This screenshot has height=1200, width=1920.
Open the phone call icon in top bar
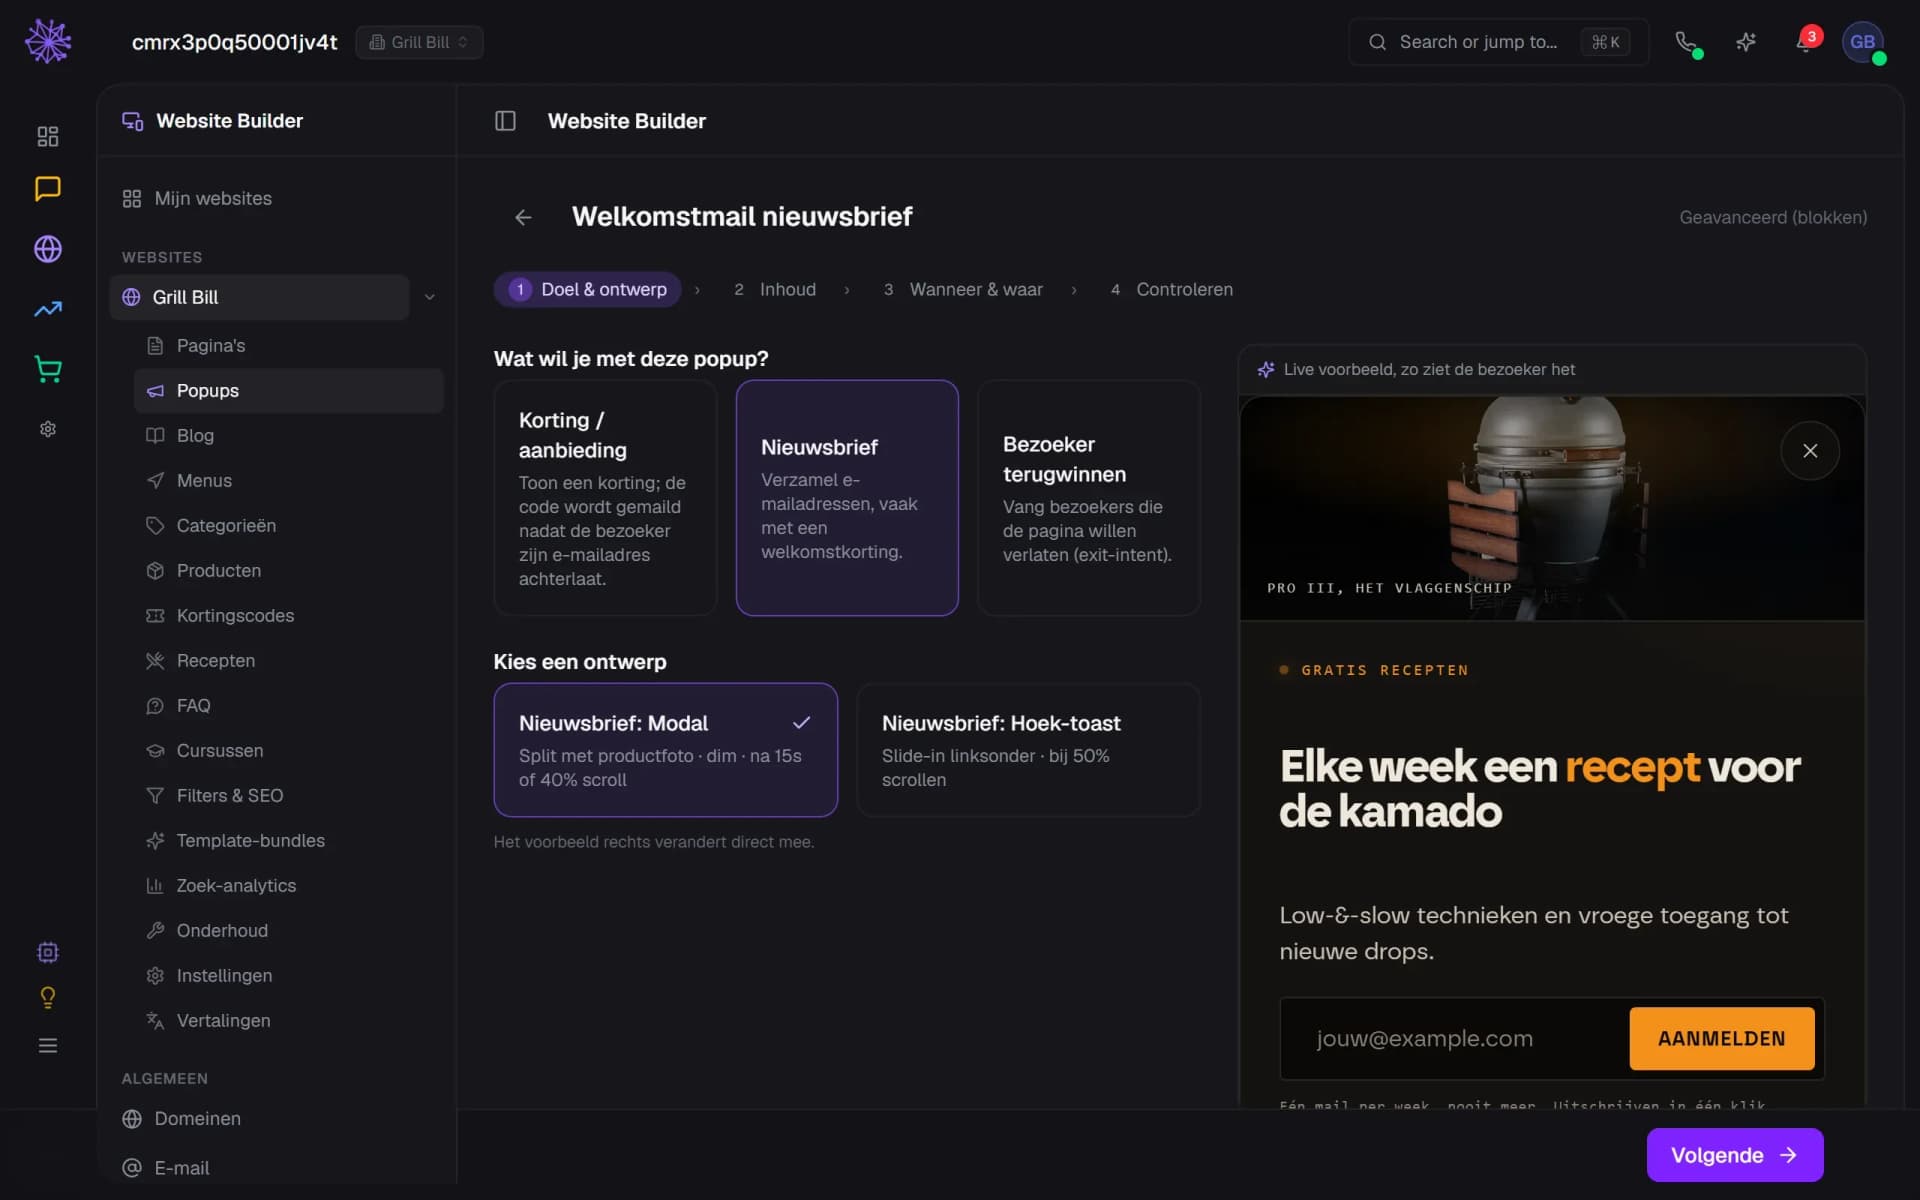coord(1686,42)
